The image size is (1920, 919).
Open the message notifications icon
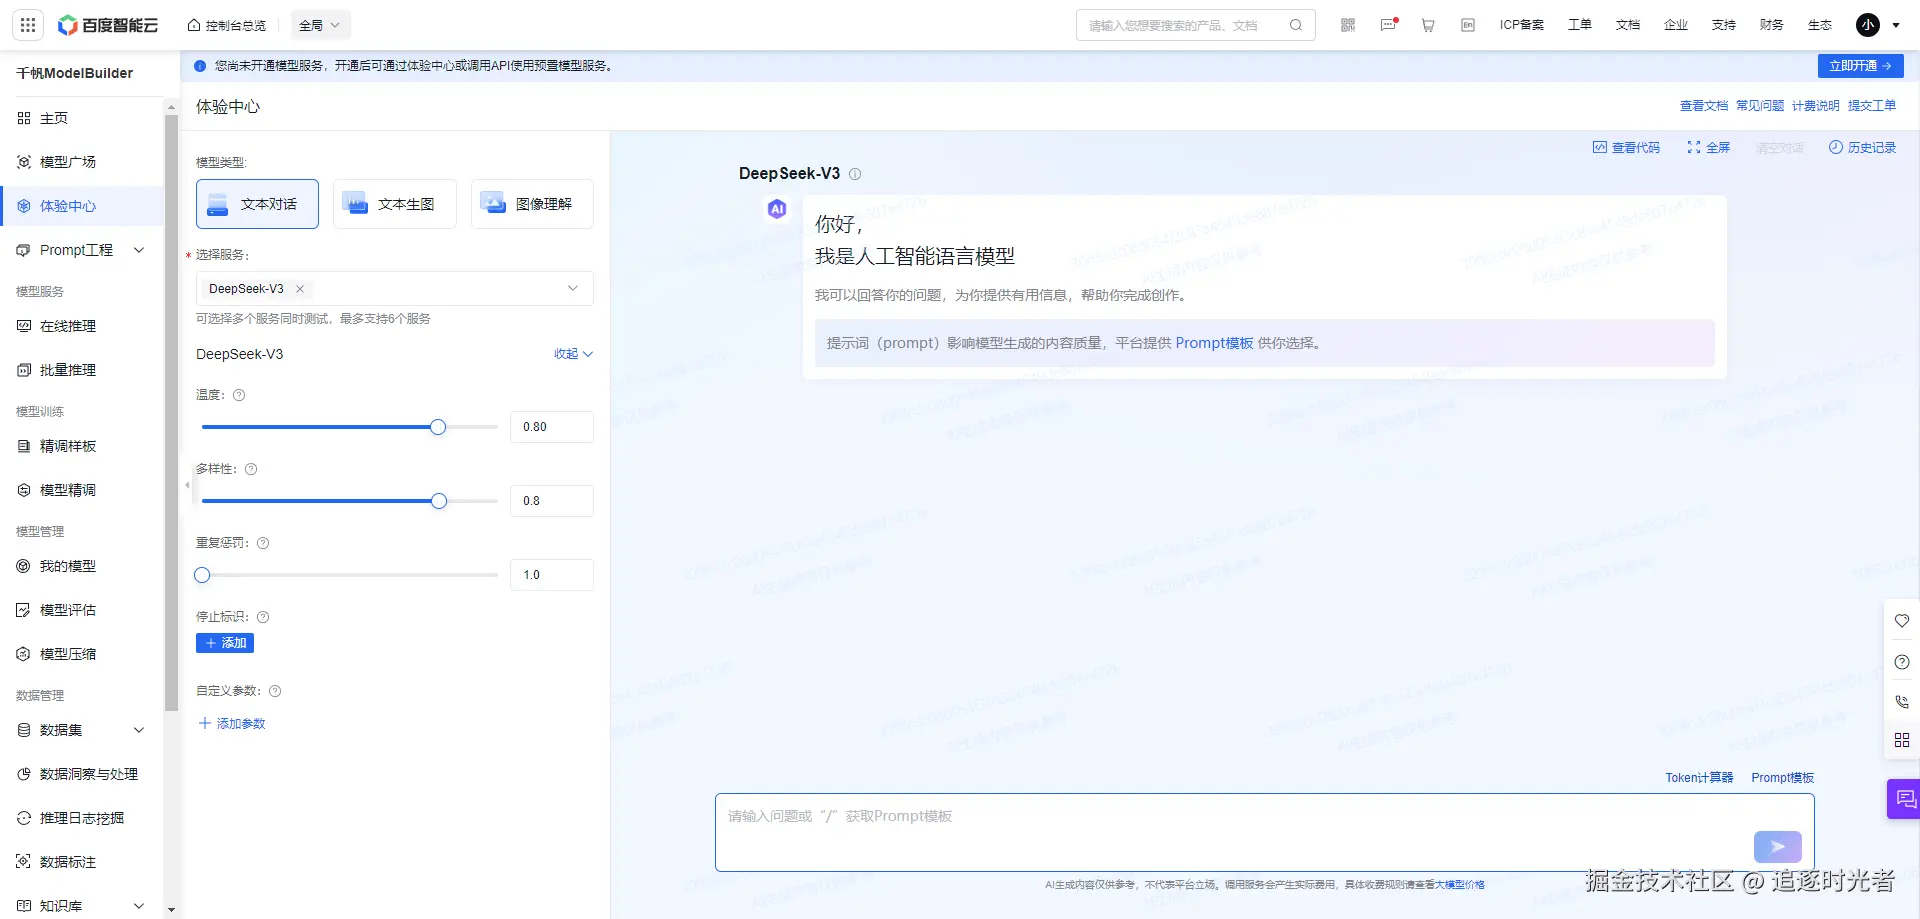click(x=1388, y=25)
